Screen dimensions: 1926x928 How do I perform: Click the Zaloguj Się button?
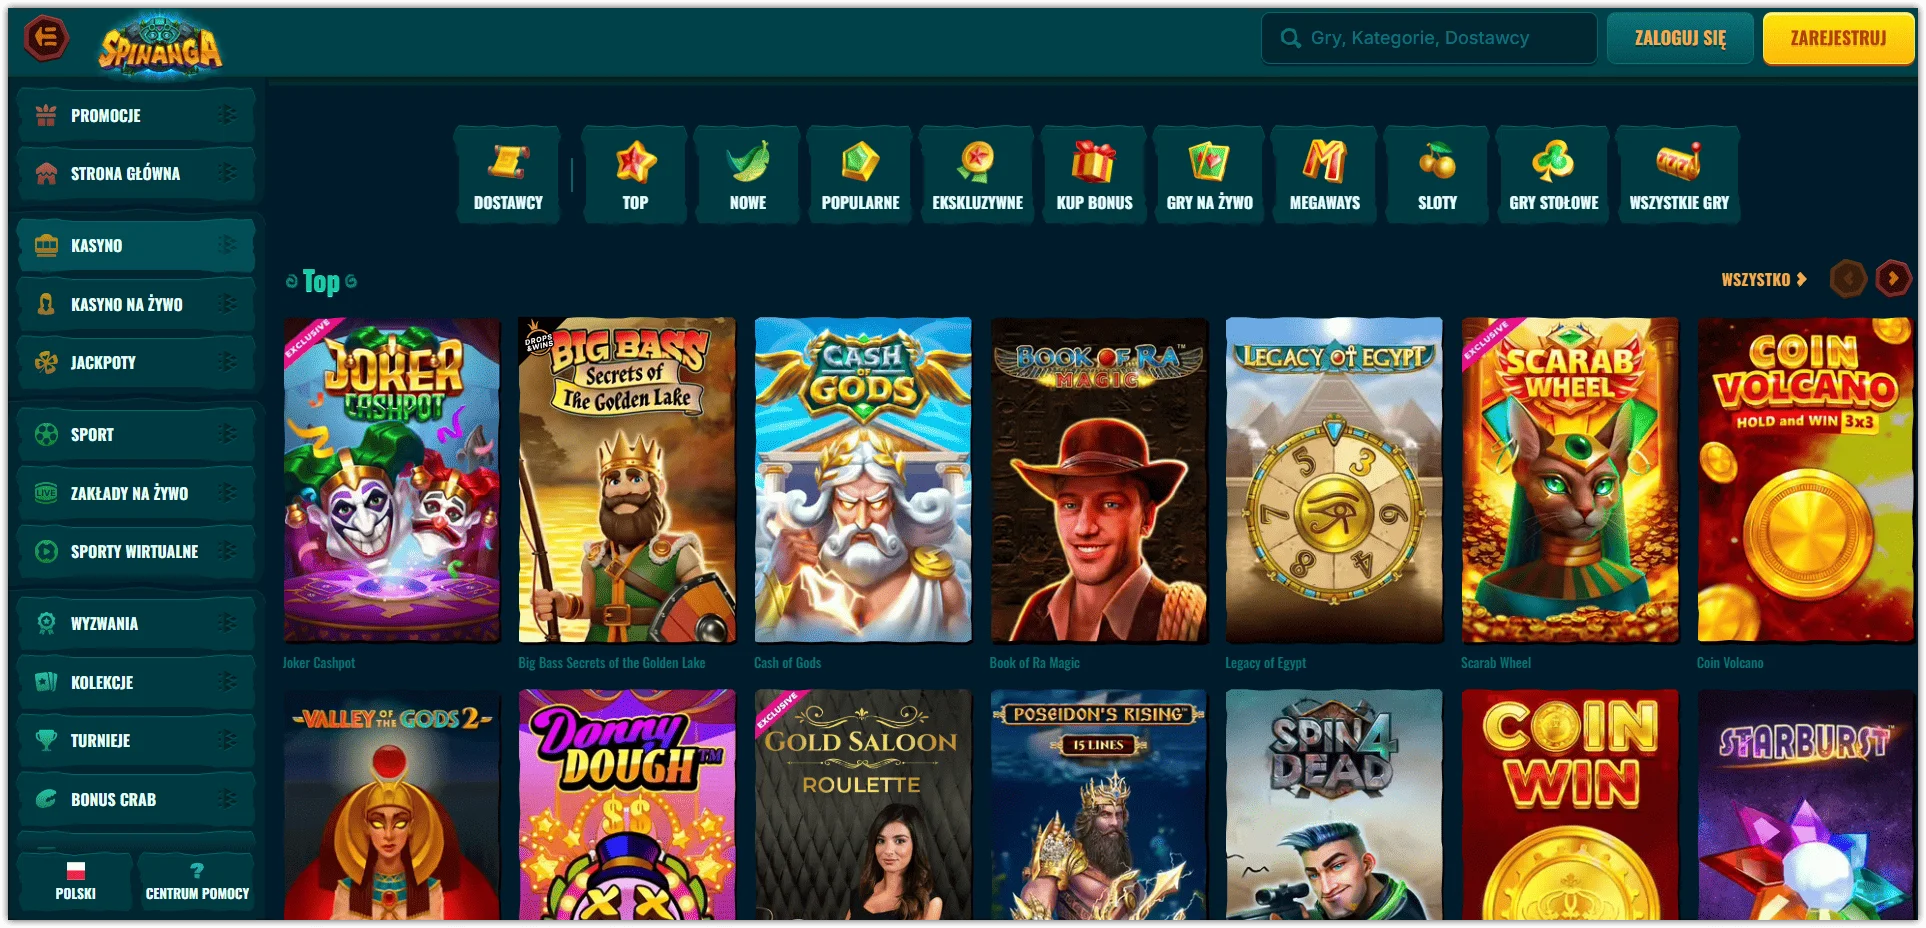coord(1680,38)
